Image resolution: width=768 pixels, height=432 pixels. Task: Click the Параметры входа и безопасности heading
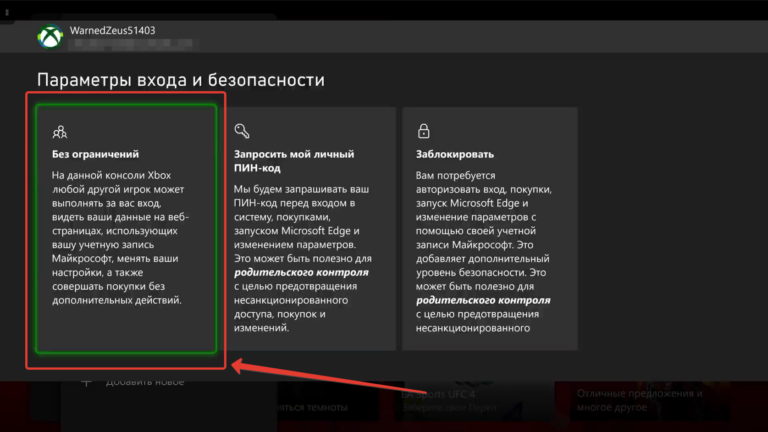(180, 80)
